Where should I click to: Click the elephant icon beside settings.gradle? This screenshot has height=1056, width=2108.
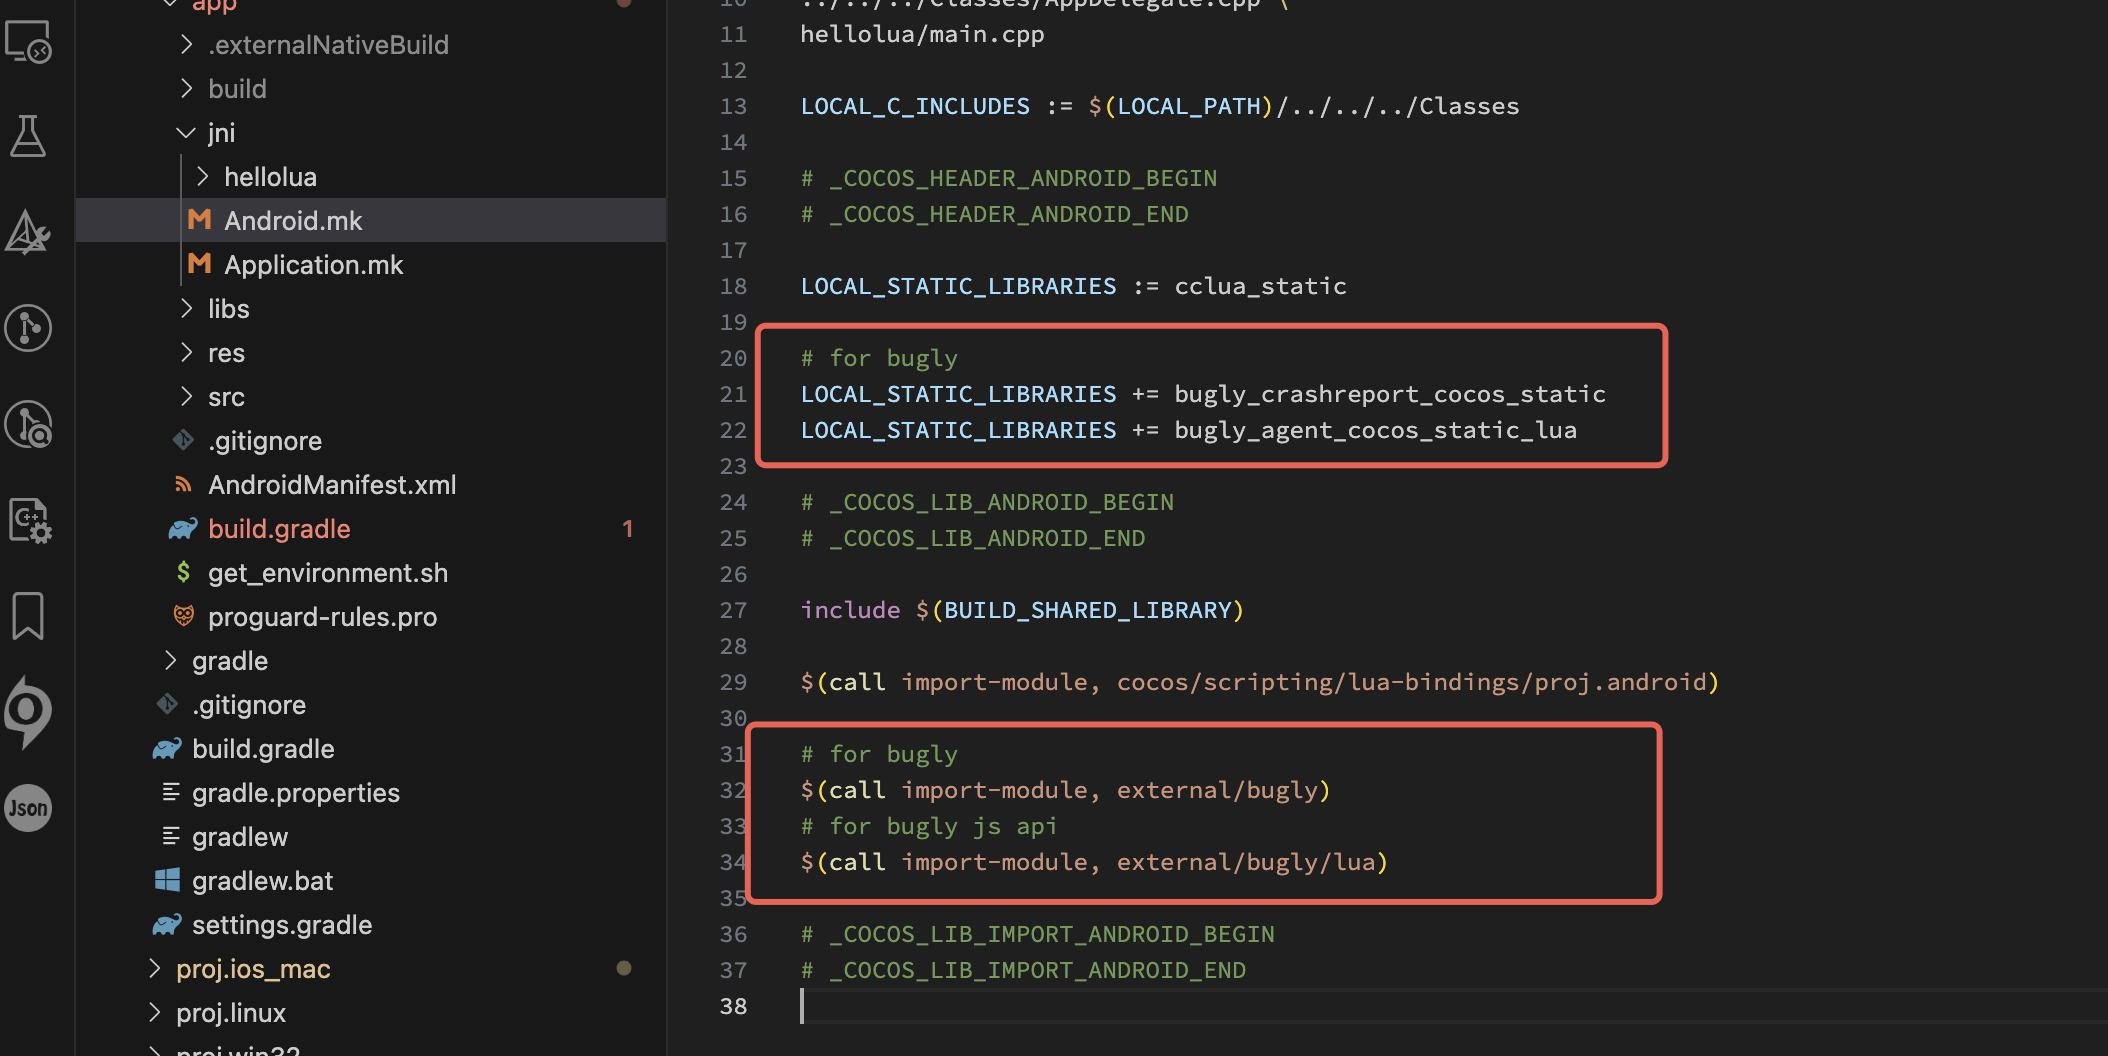pos(167,924)
